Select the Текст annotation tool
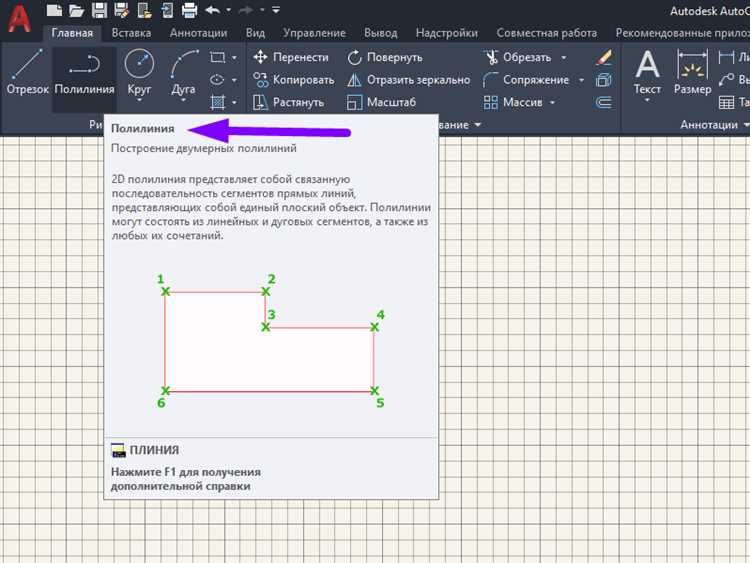Screen dimensions: 750x563 pos(647,72)
